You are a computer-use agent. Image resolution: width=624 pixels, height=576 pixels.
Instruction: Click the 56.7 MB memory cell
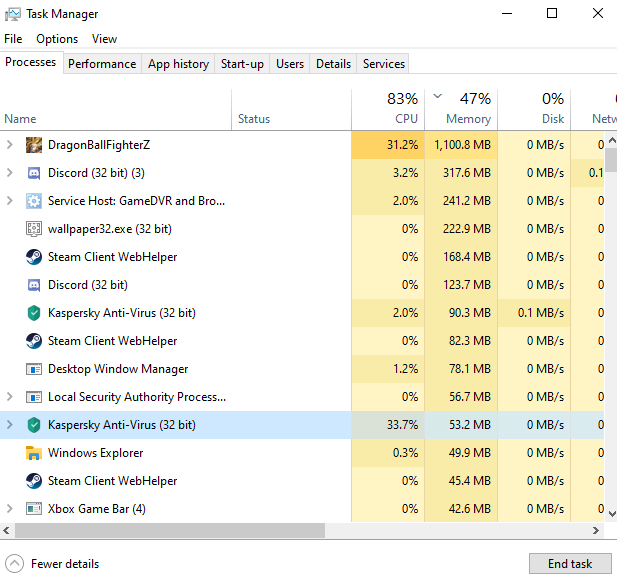[461, 397]
